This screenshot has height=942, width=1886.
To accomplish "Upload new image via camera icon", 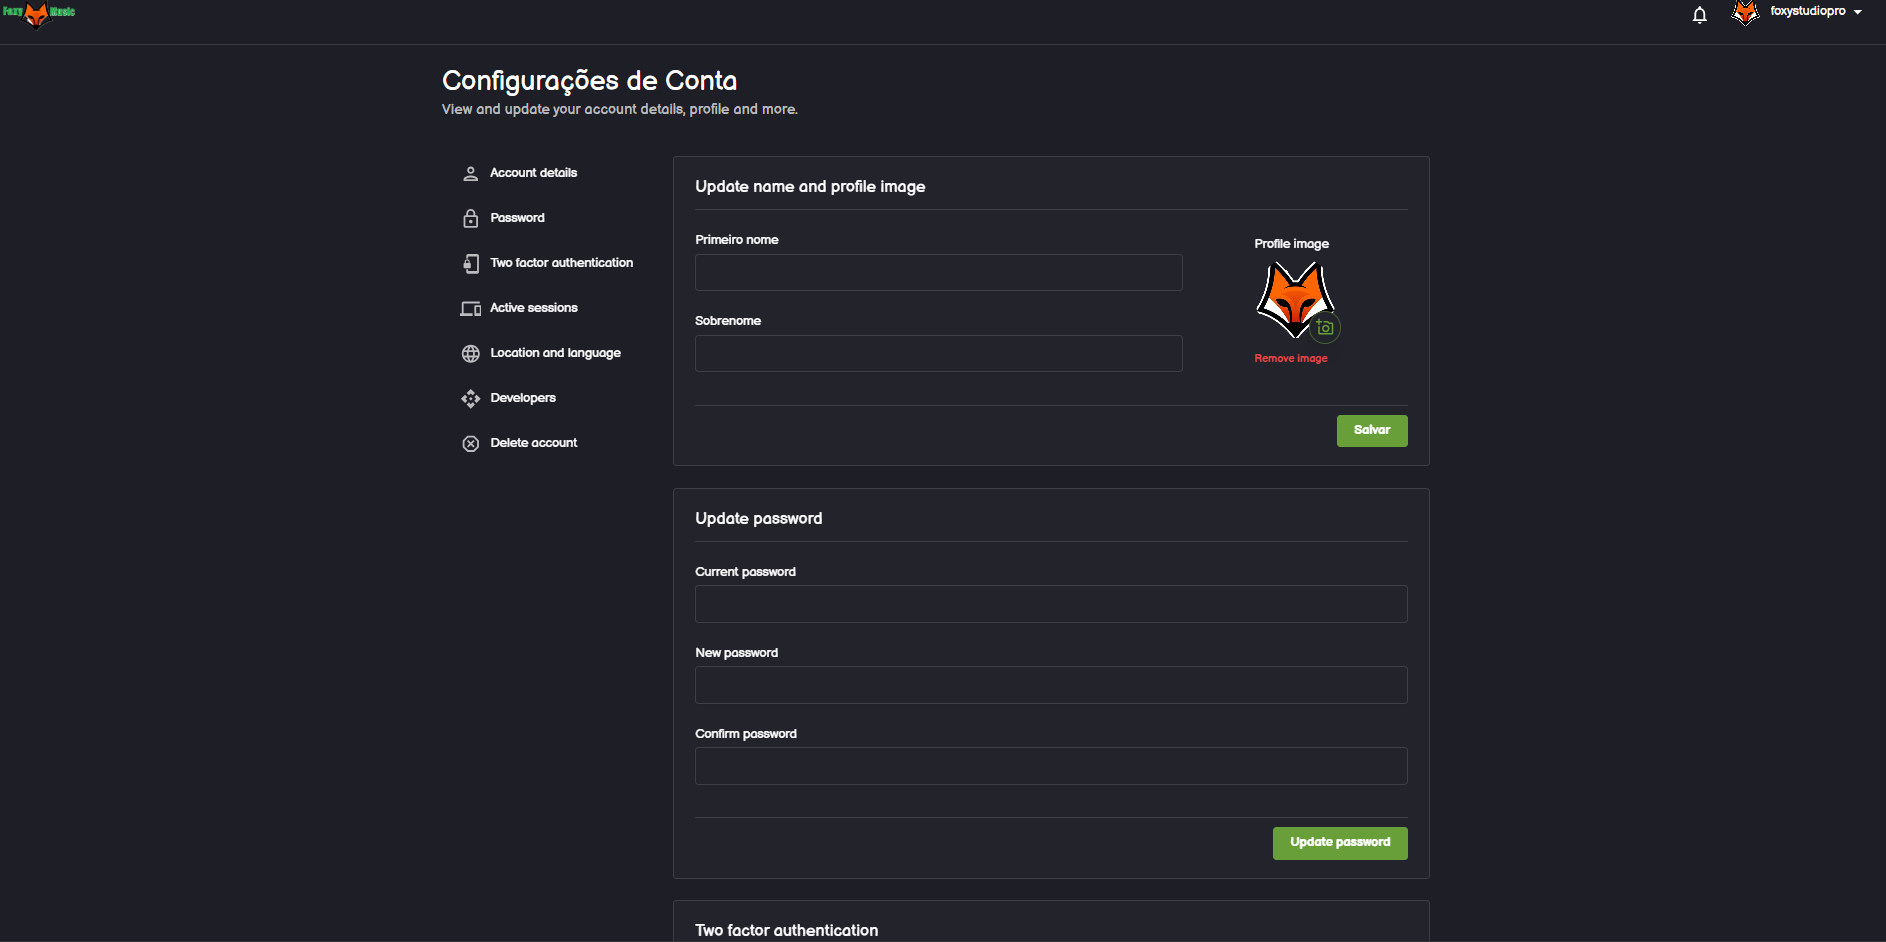I will [1325, 327].
